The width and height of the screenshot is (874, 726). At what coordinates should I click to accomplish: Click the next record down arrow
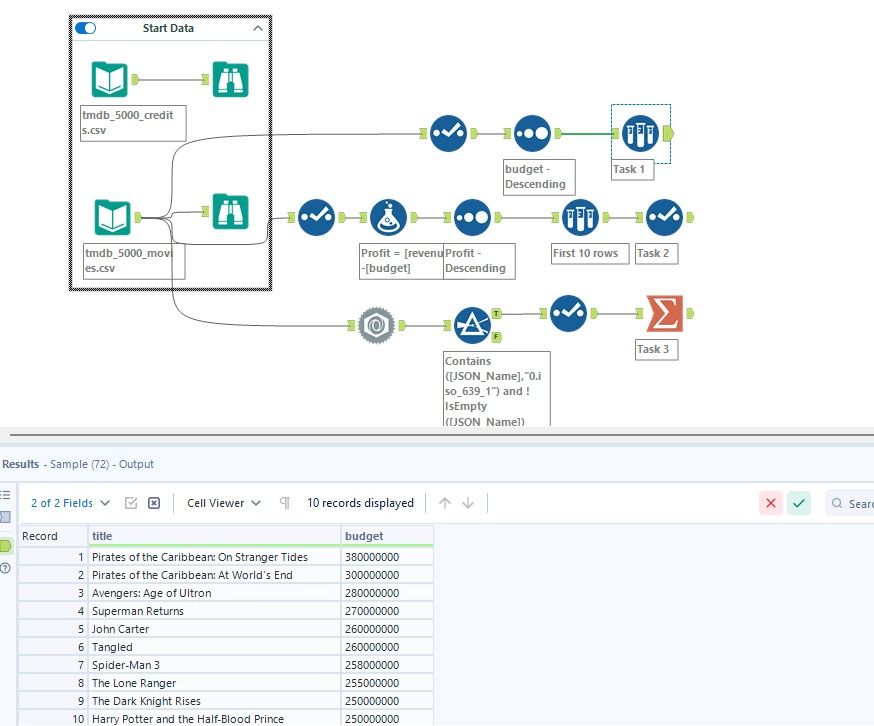[x=468, y=503]
